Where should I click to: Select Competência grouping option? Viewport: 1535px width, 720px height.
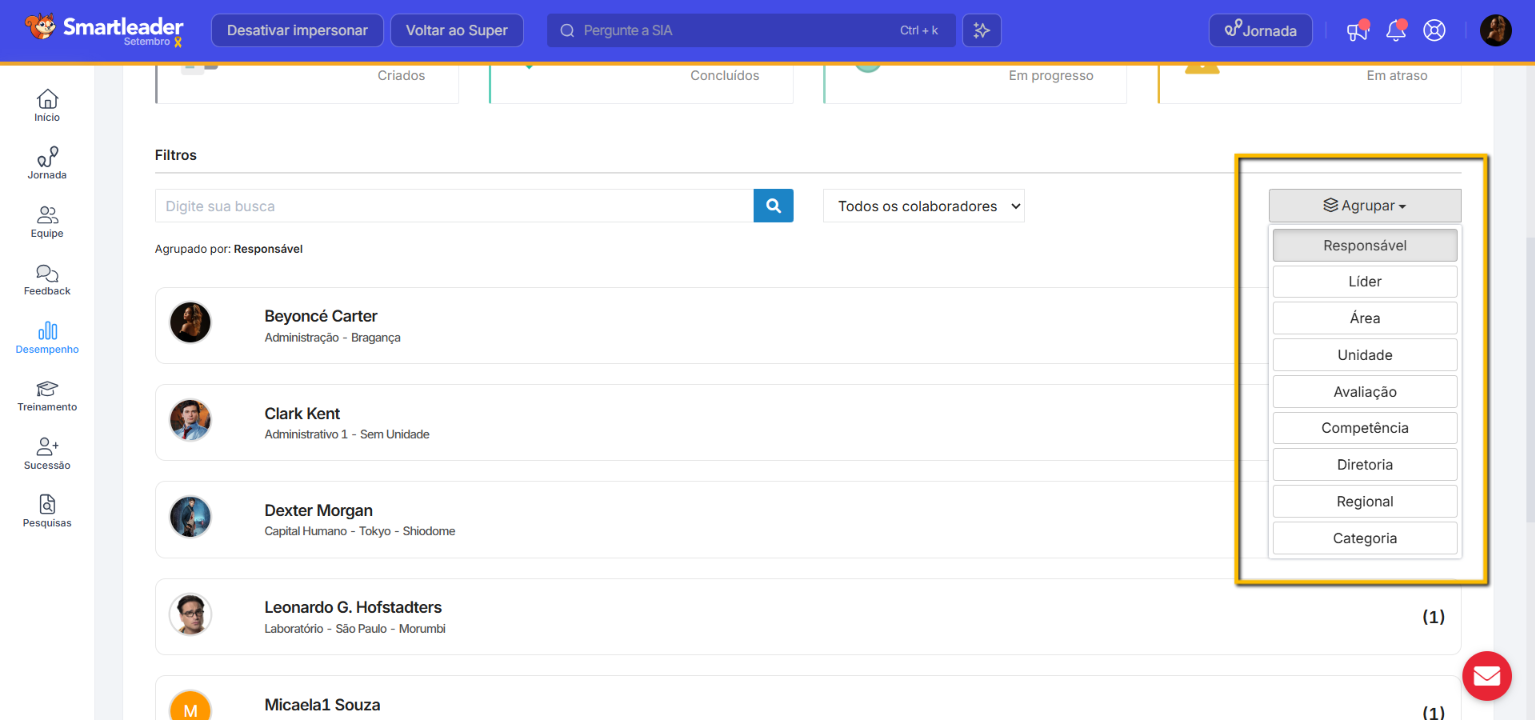[1364, 428]
